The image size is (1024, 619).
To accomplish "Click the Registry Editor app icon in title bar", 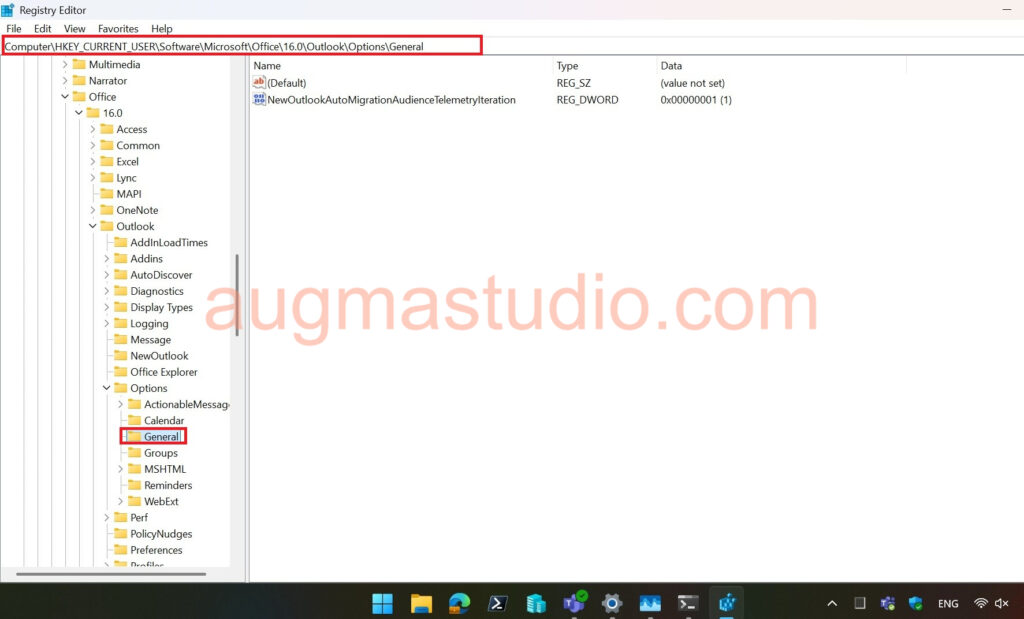I will [8, 10].
